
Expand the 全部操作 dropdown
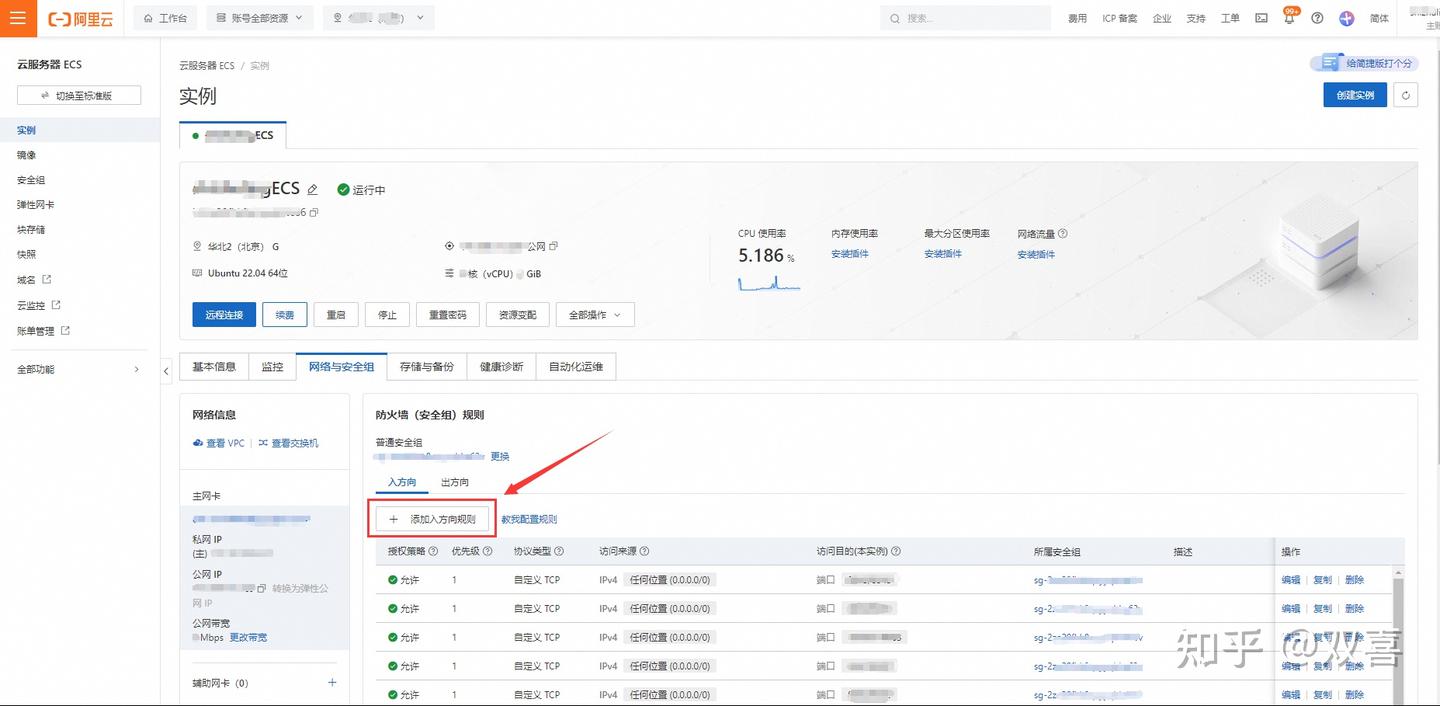[x=595, y=315]
